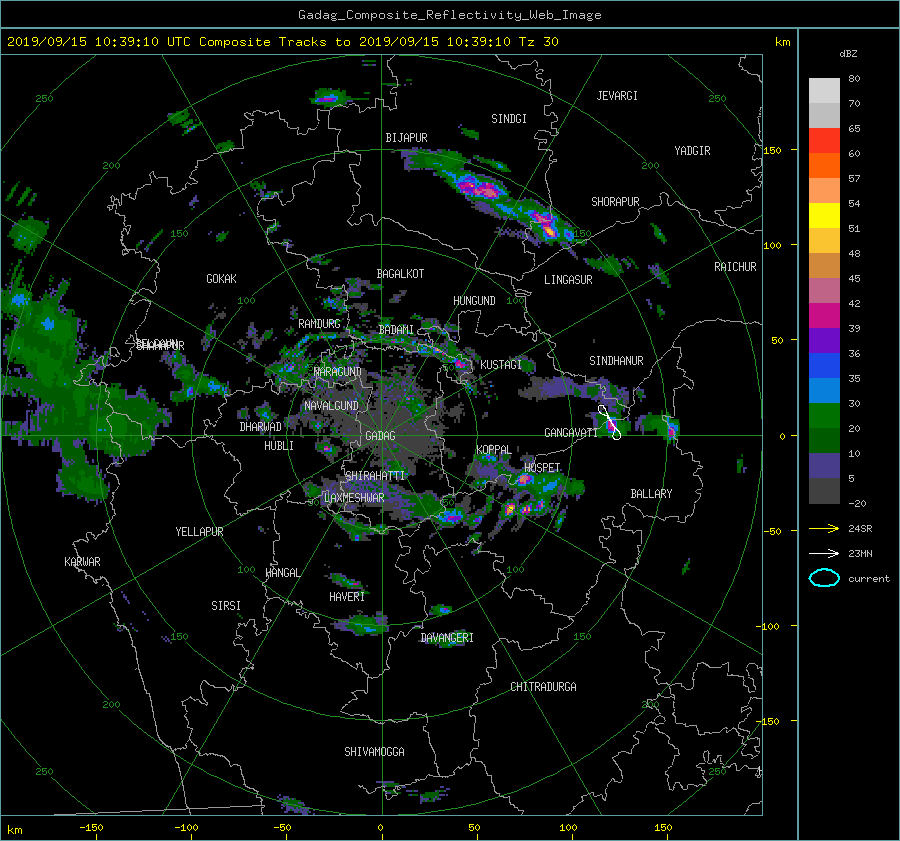
Task: Click the SIRSI label
Action: click(226, 606)
